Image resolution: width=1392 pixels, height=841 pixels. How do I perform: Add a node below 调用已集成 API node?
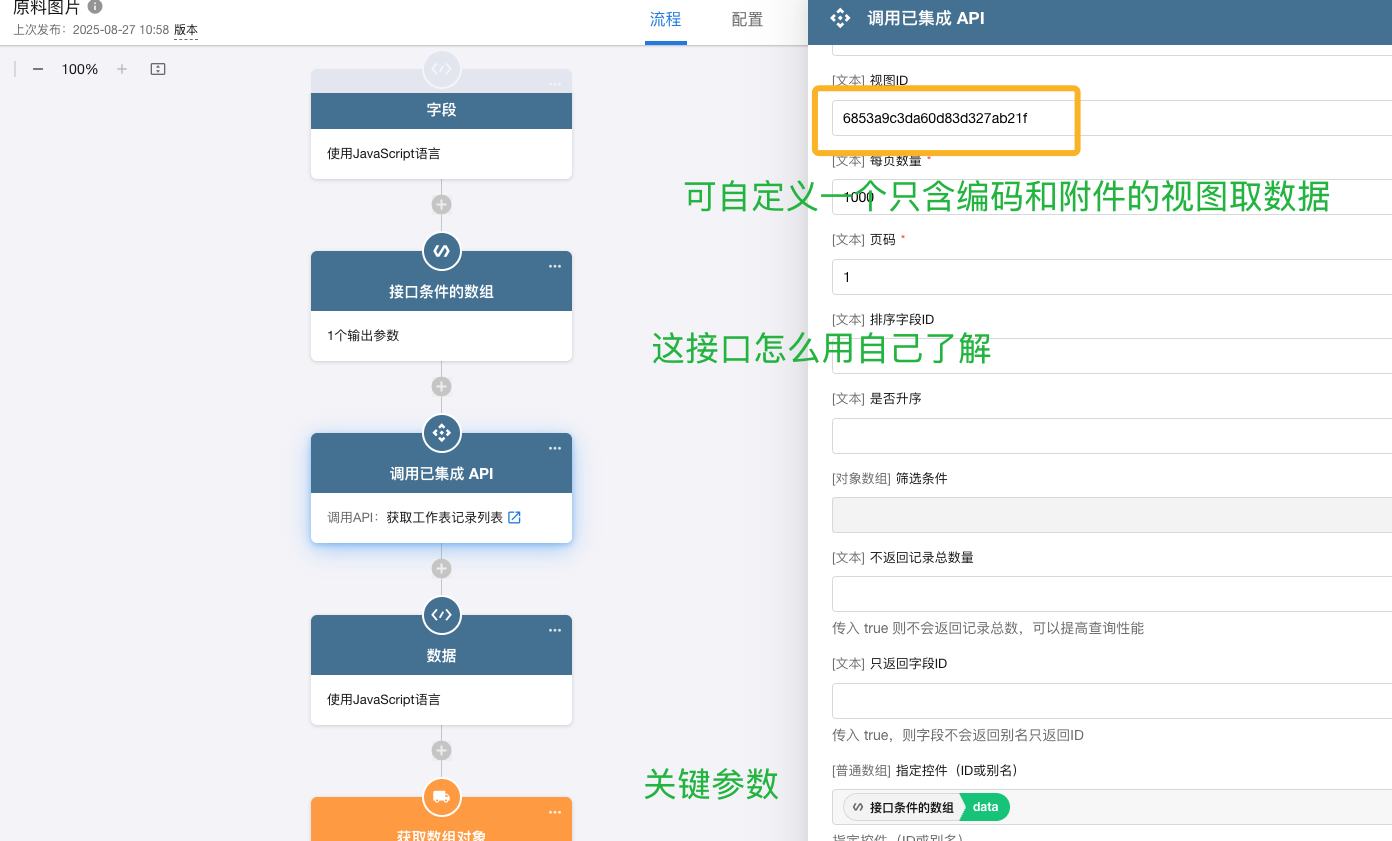coord(441,568)
